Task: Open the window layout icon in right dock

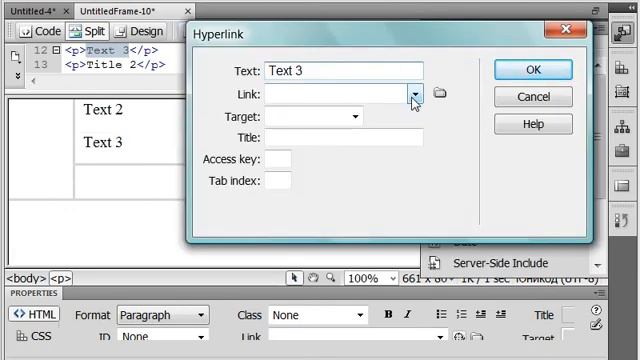Action: coord(622,186)
